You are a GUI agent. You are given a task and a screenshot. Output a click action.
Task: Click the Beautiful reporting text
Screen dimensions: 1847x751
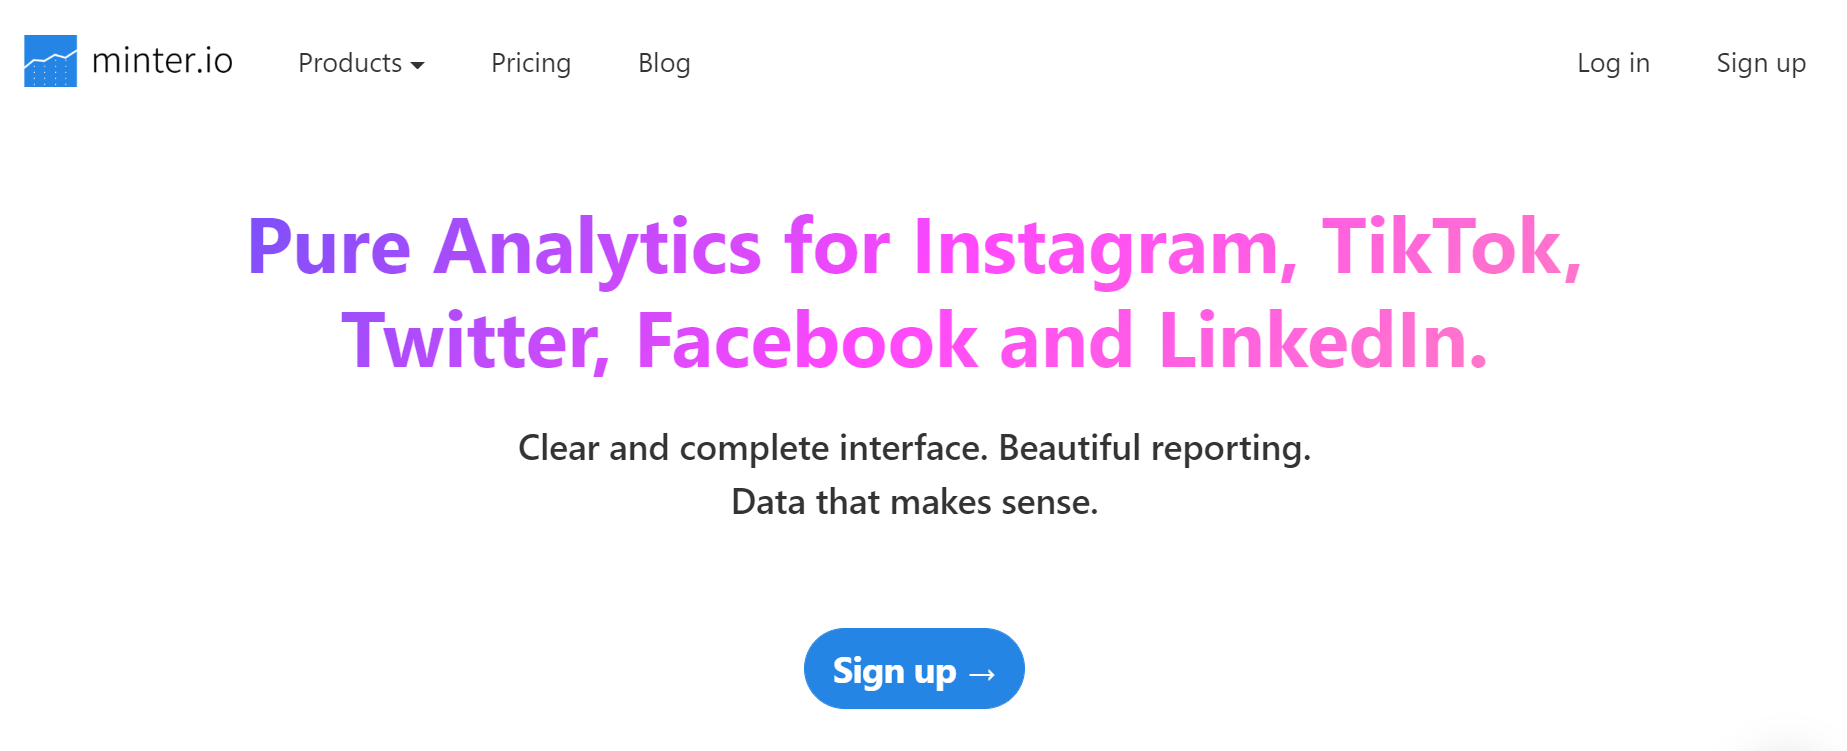click(x=1155, y=448)
